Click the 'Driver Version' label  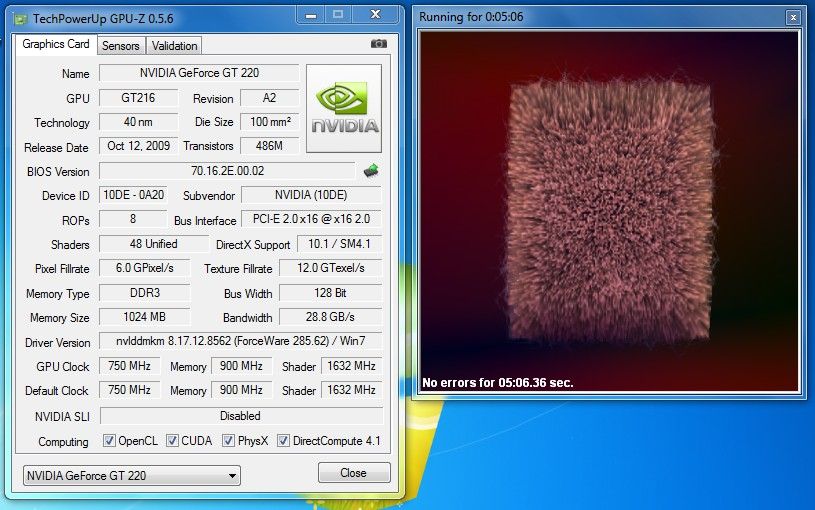58,343
